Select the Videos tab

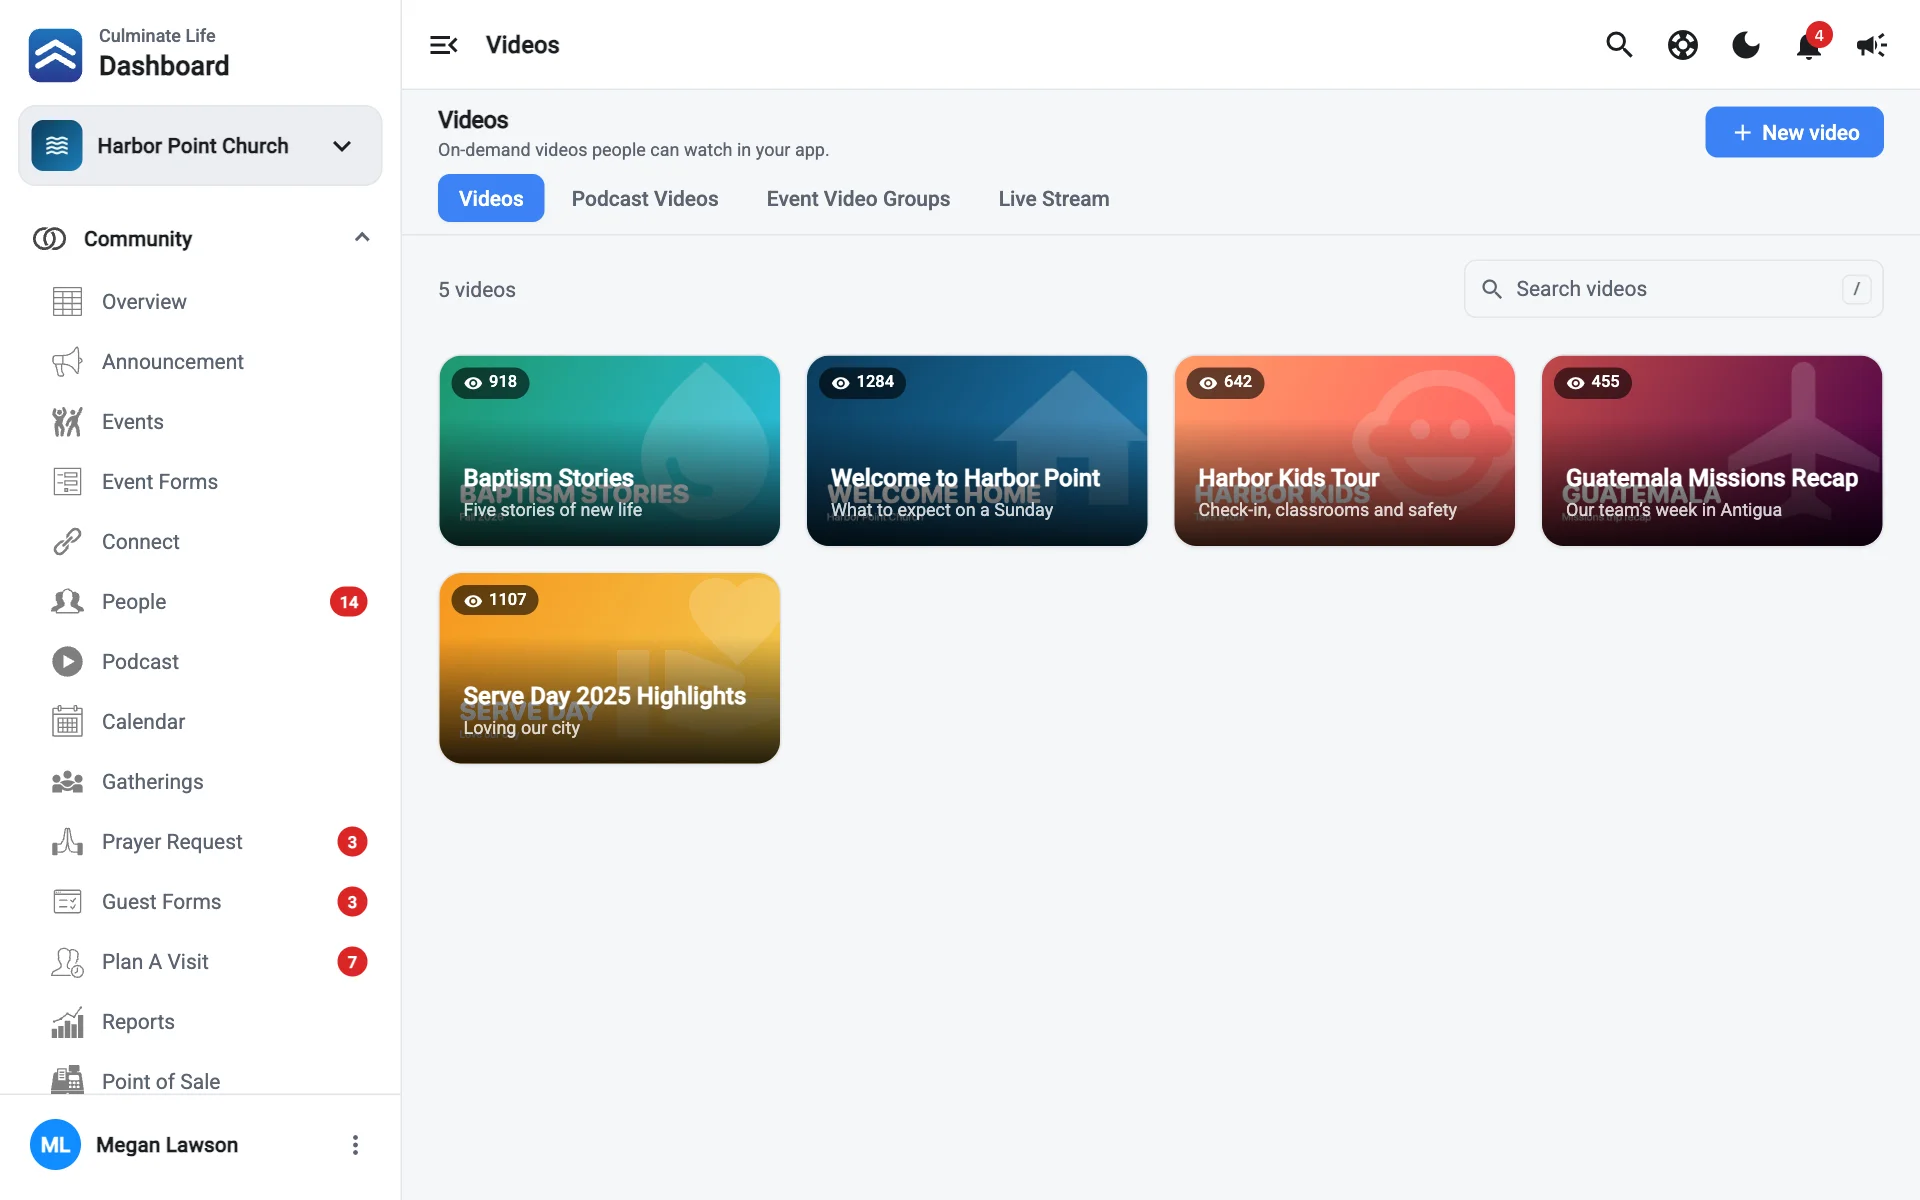[491, 199]
